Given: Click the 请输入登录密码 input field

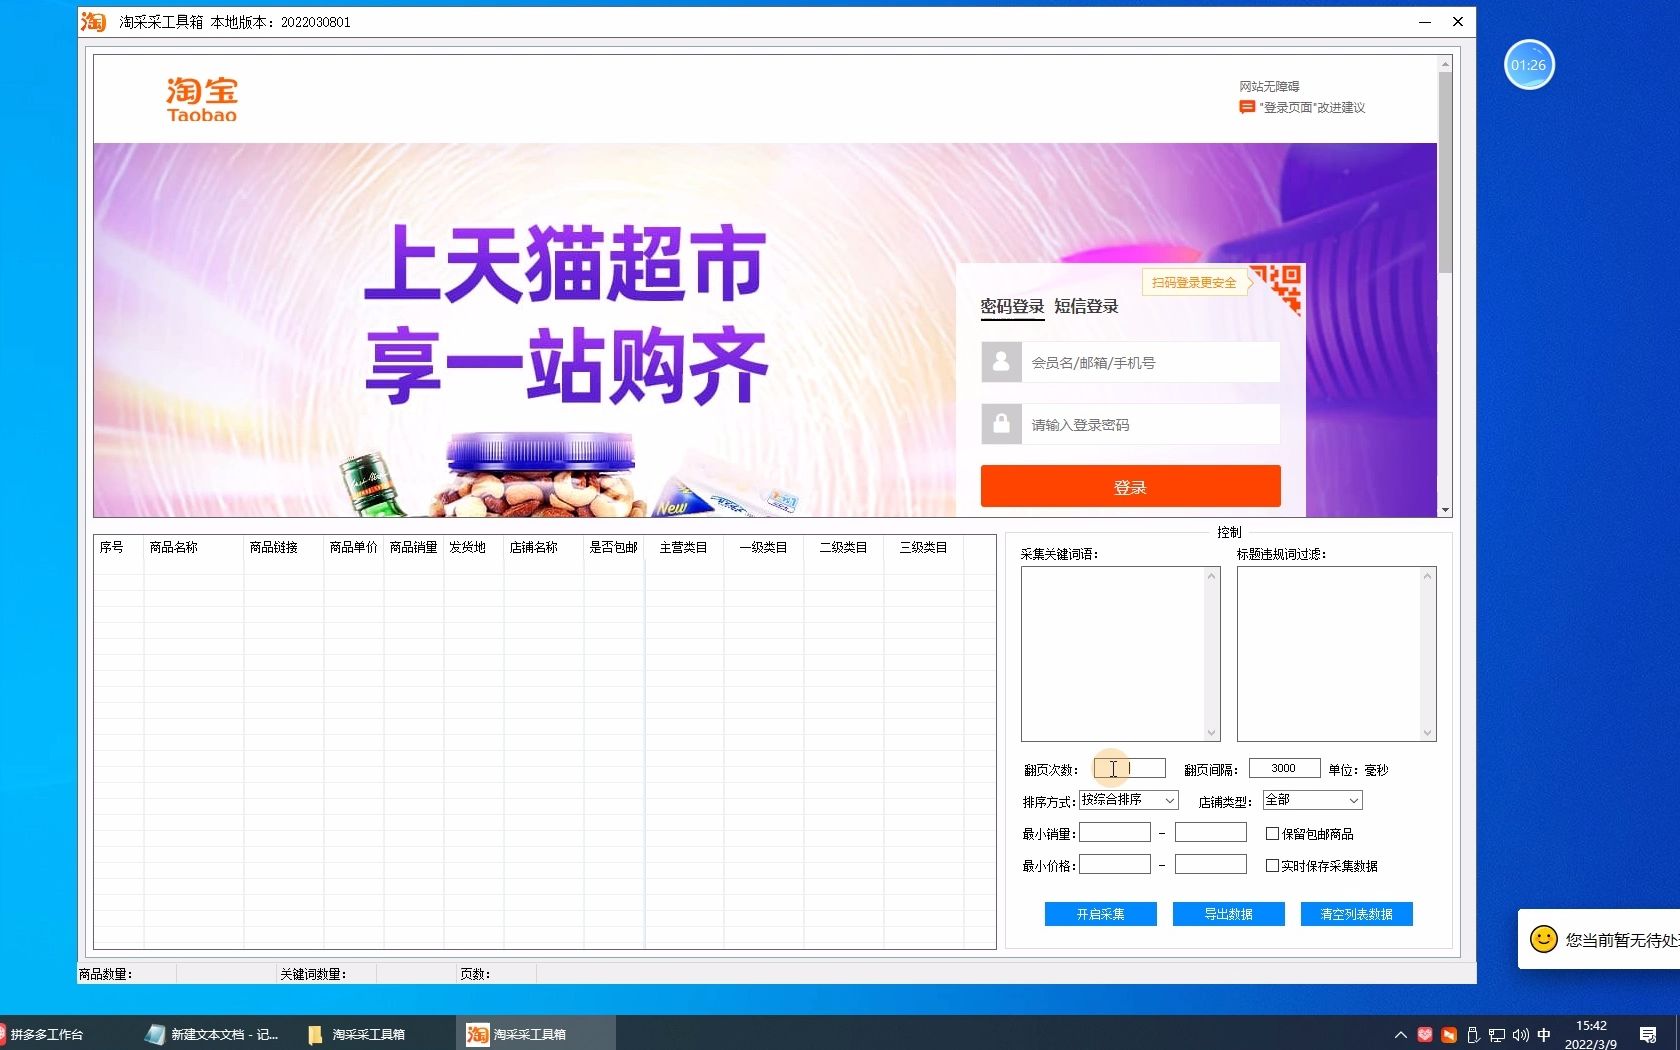Looking at the screenshot, I should click(x=1150, y=424).
